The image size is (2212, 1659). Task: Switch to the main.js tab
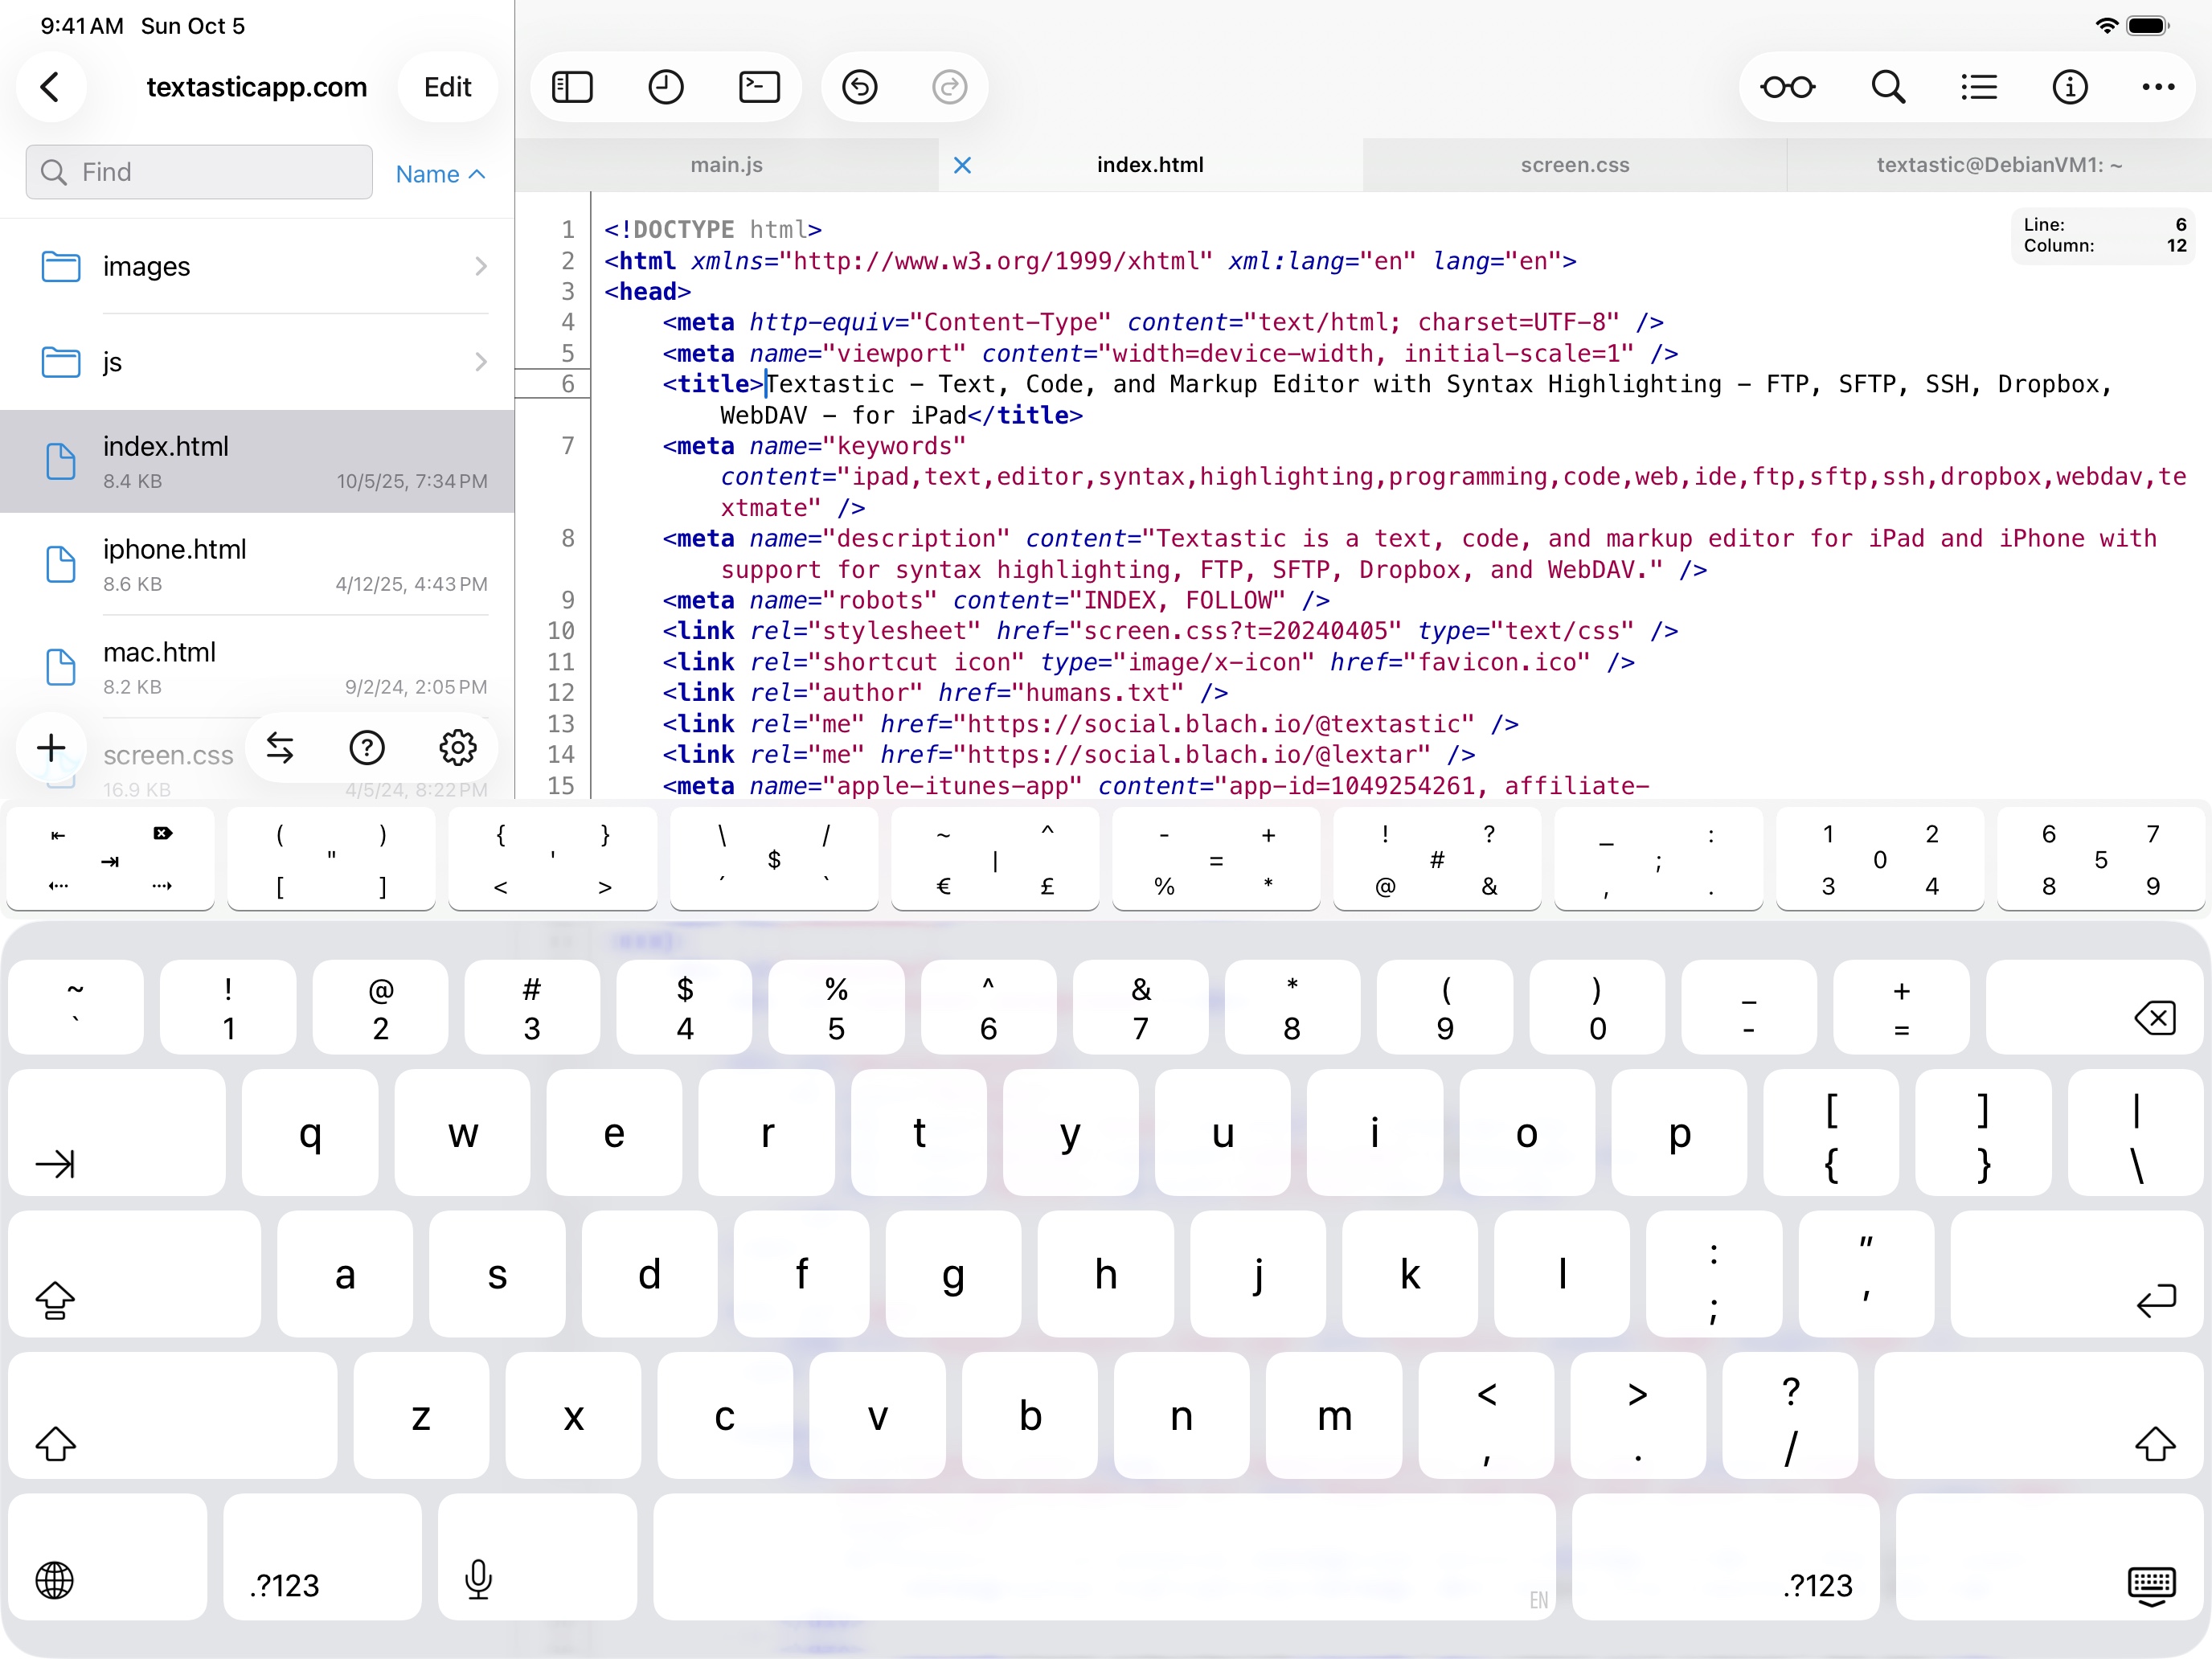coord(726,165)
